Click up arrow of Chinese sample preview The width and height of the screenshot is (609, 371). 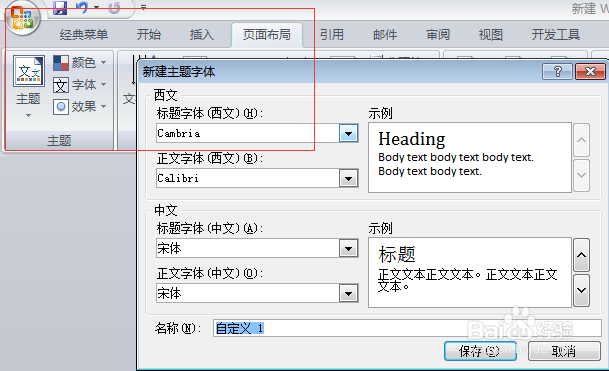click(x=581, y=255)
